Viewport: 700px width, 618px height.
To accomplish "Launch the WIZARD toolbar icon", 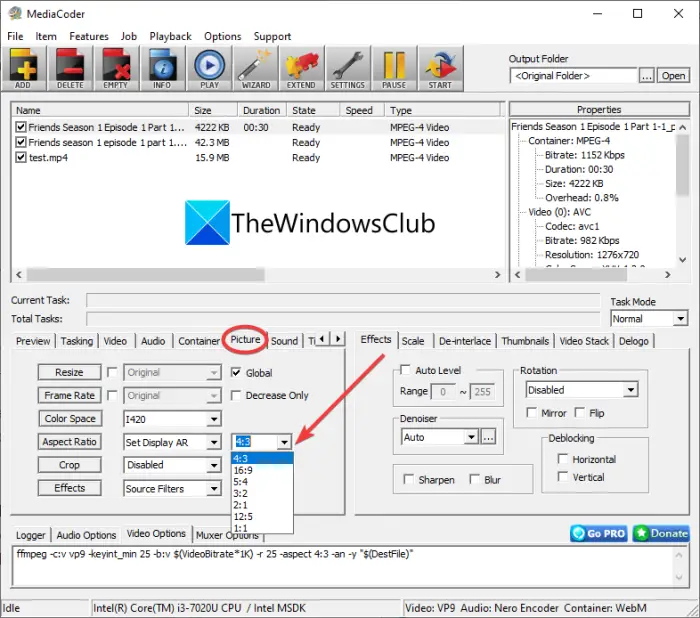I will (x=255, y=69).
